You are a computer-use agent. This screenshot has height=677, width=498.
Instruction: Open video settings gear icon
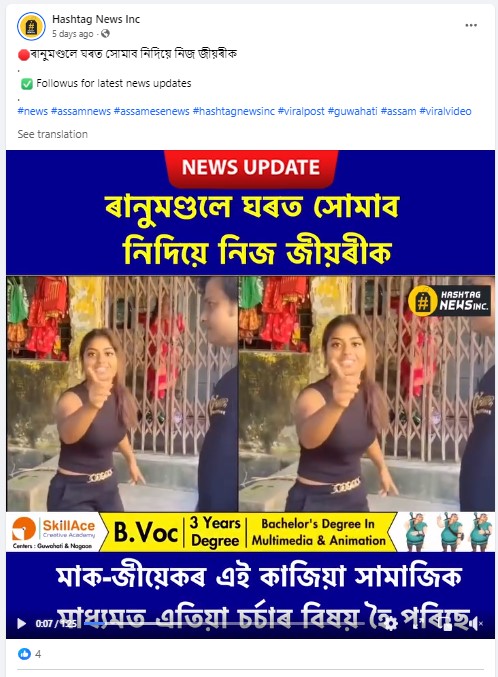click(390, 623)
